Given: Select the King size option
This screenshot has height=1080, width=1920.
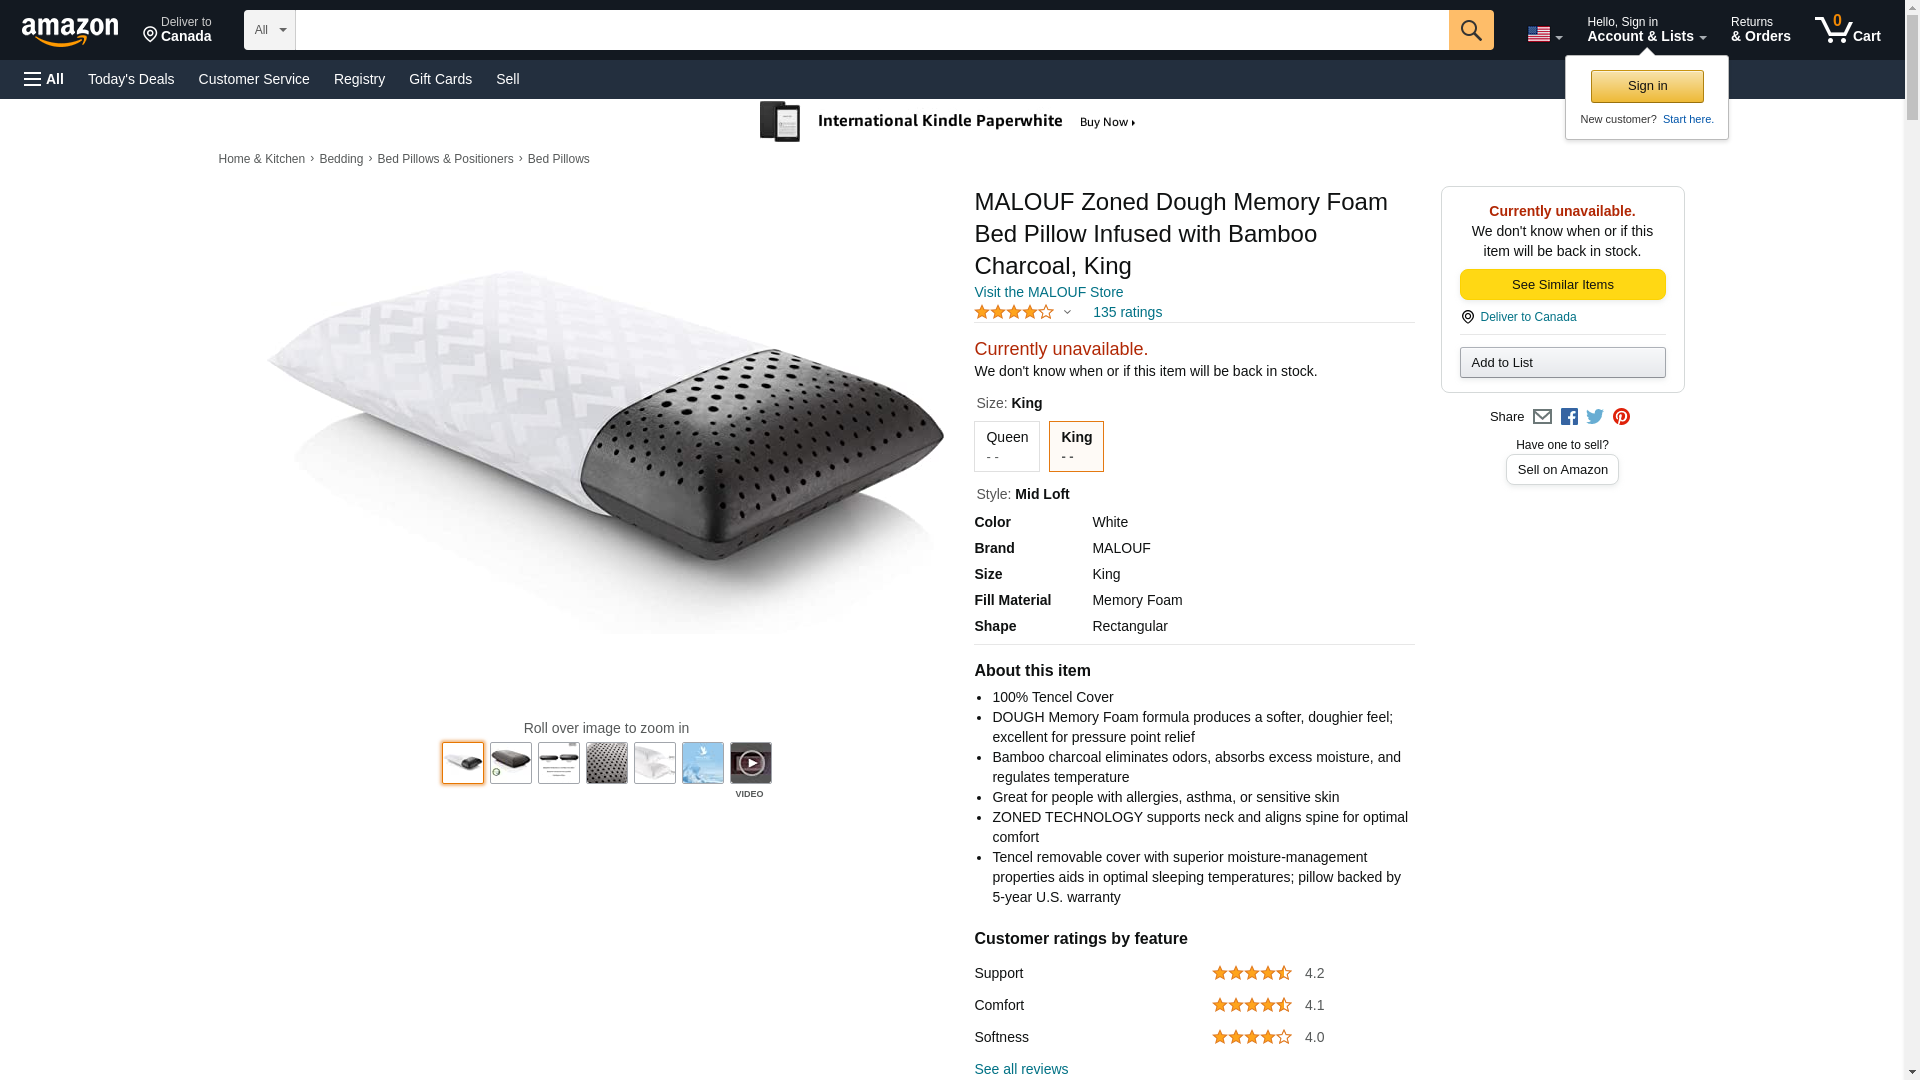Looking at the screenshot, I should point(1076,446).
